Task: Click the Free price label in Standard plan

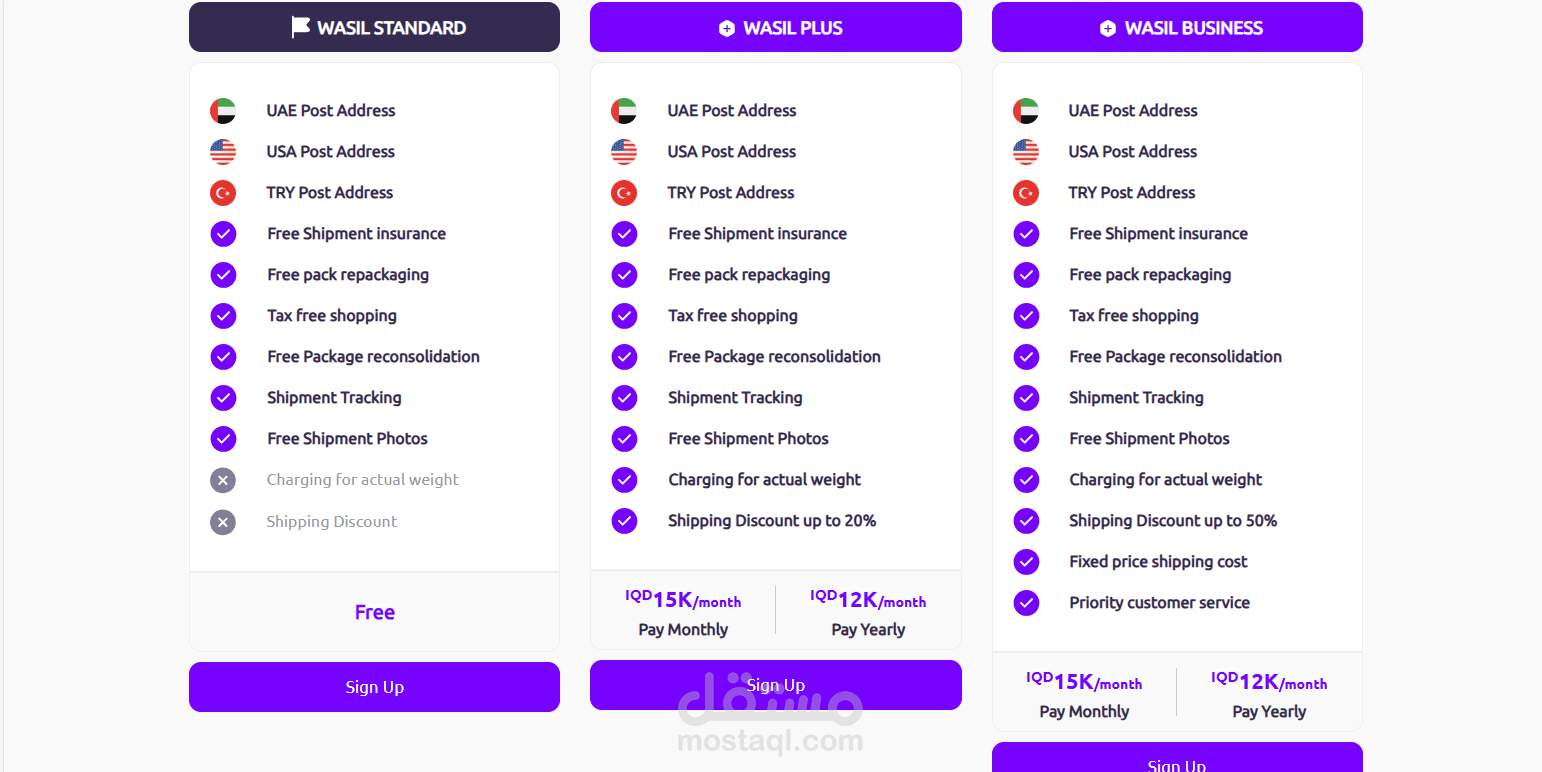Action: coord(375,612)
